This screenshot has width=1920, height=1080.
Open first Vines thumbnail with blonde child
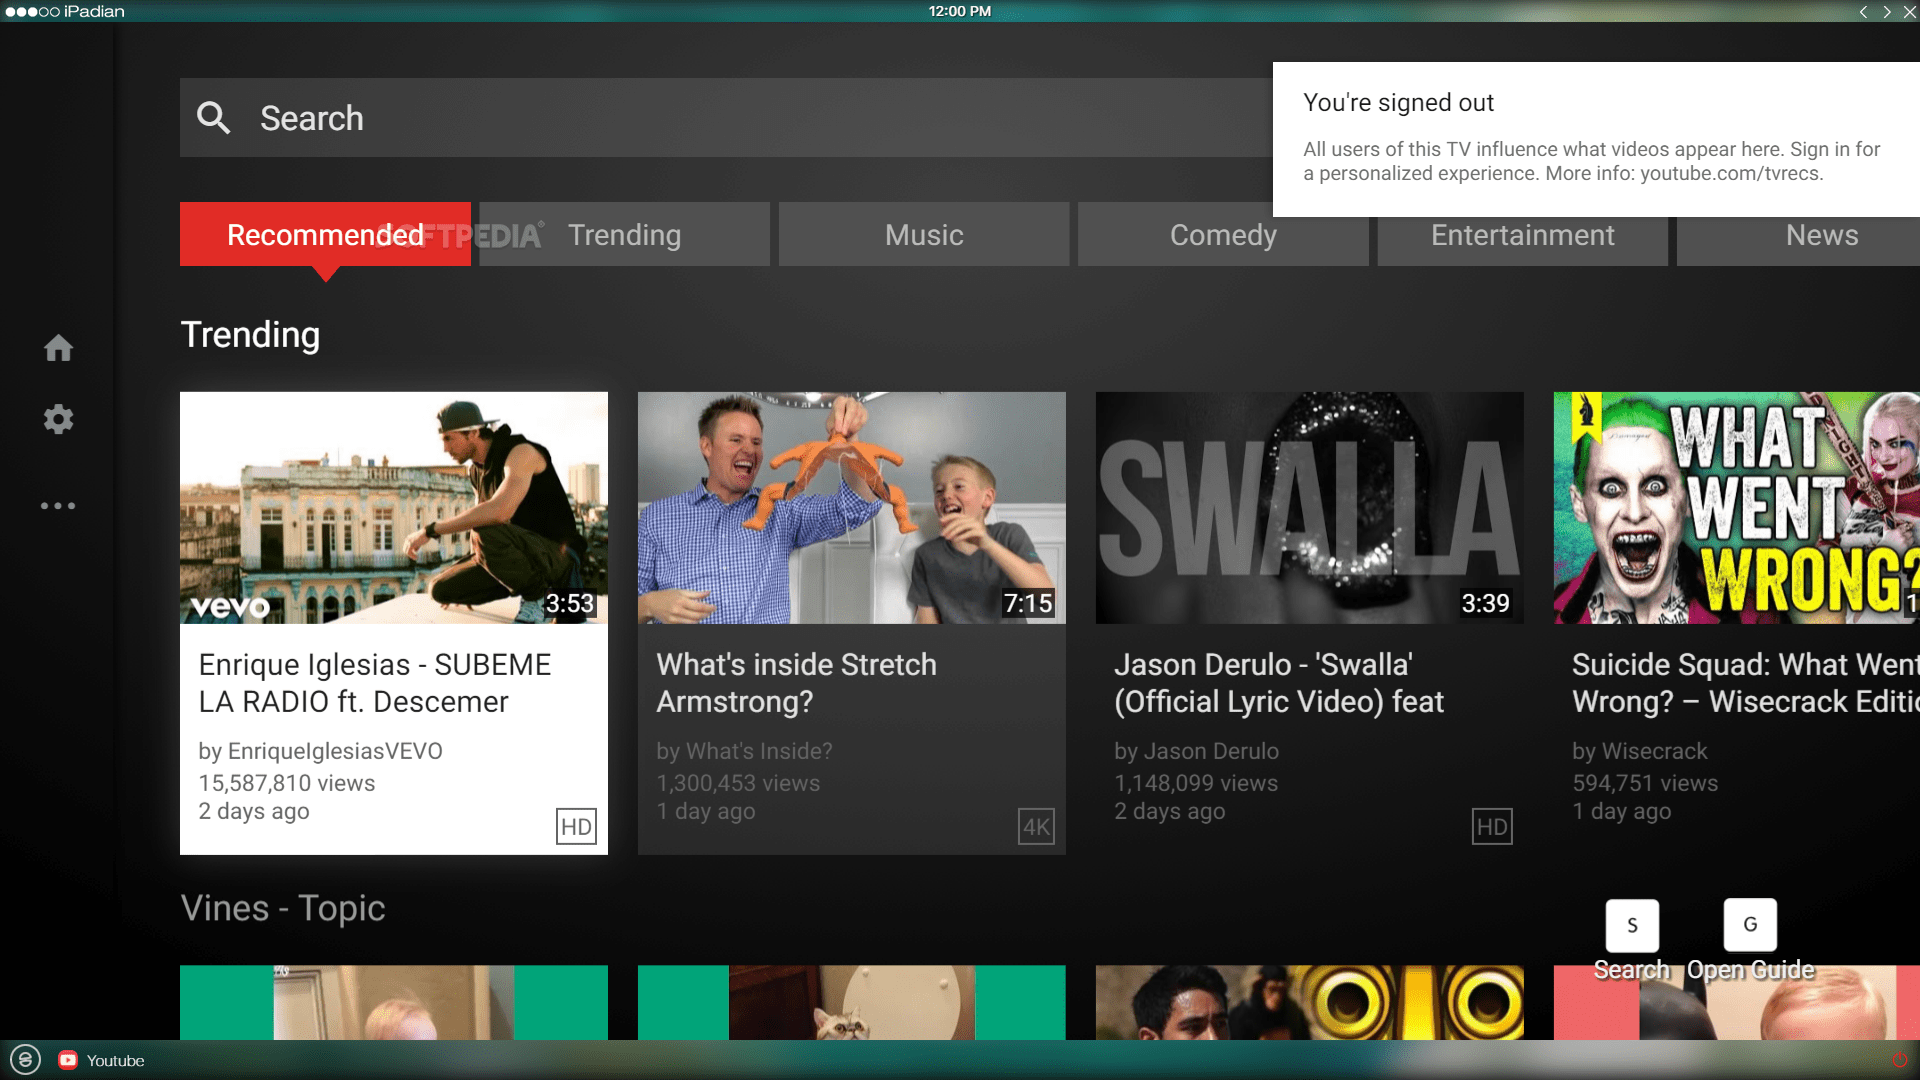(394, 1002)
